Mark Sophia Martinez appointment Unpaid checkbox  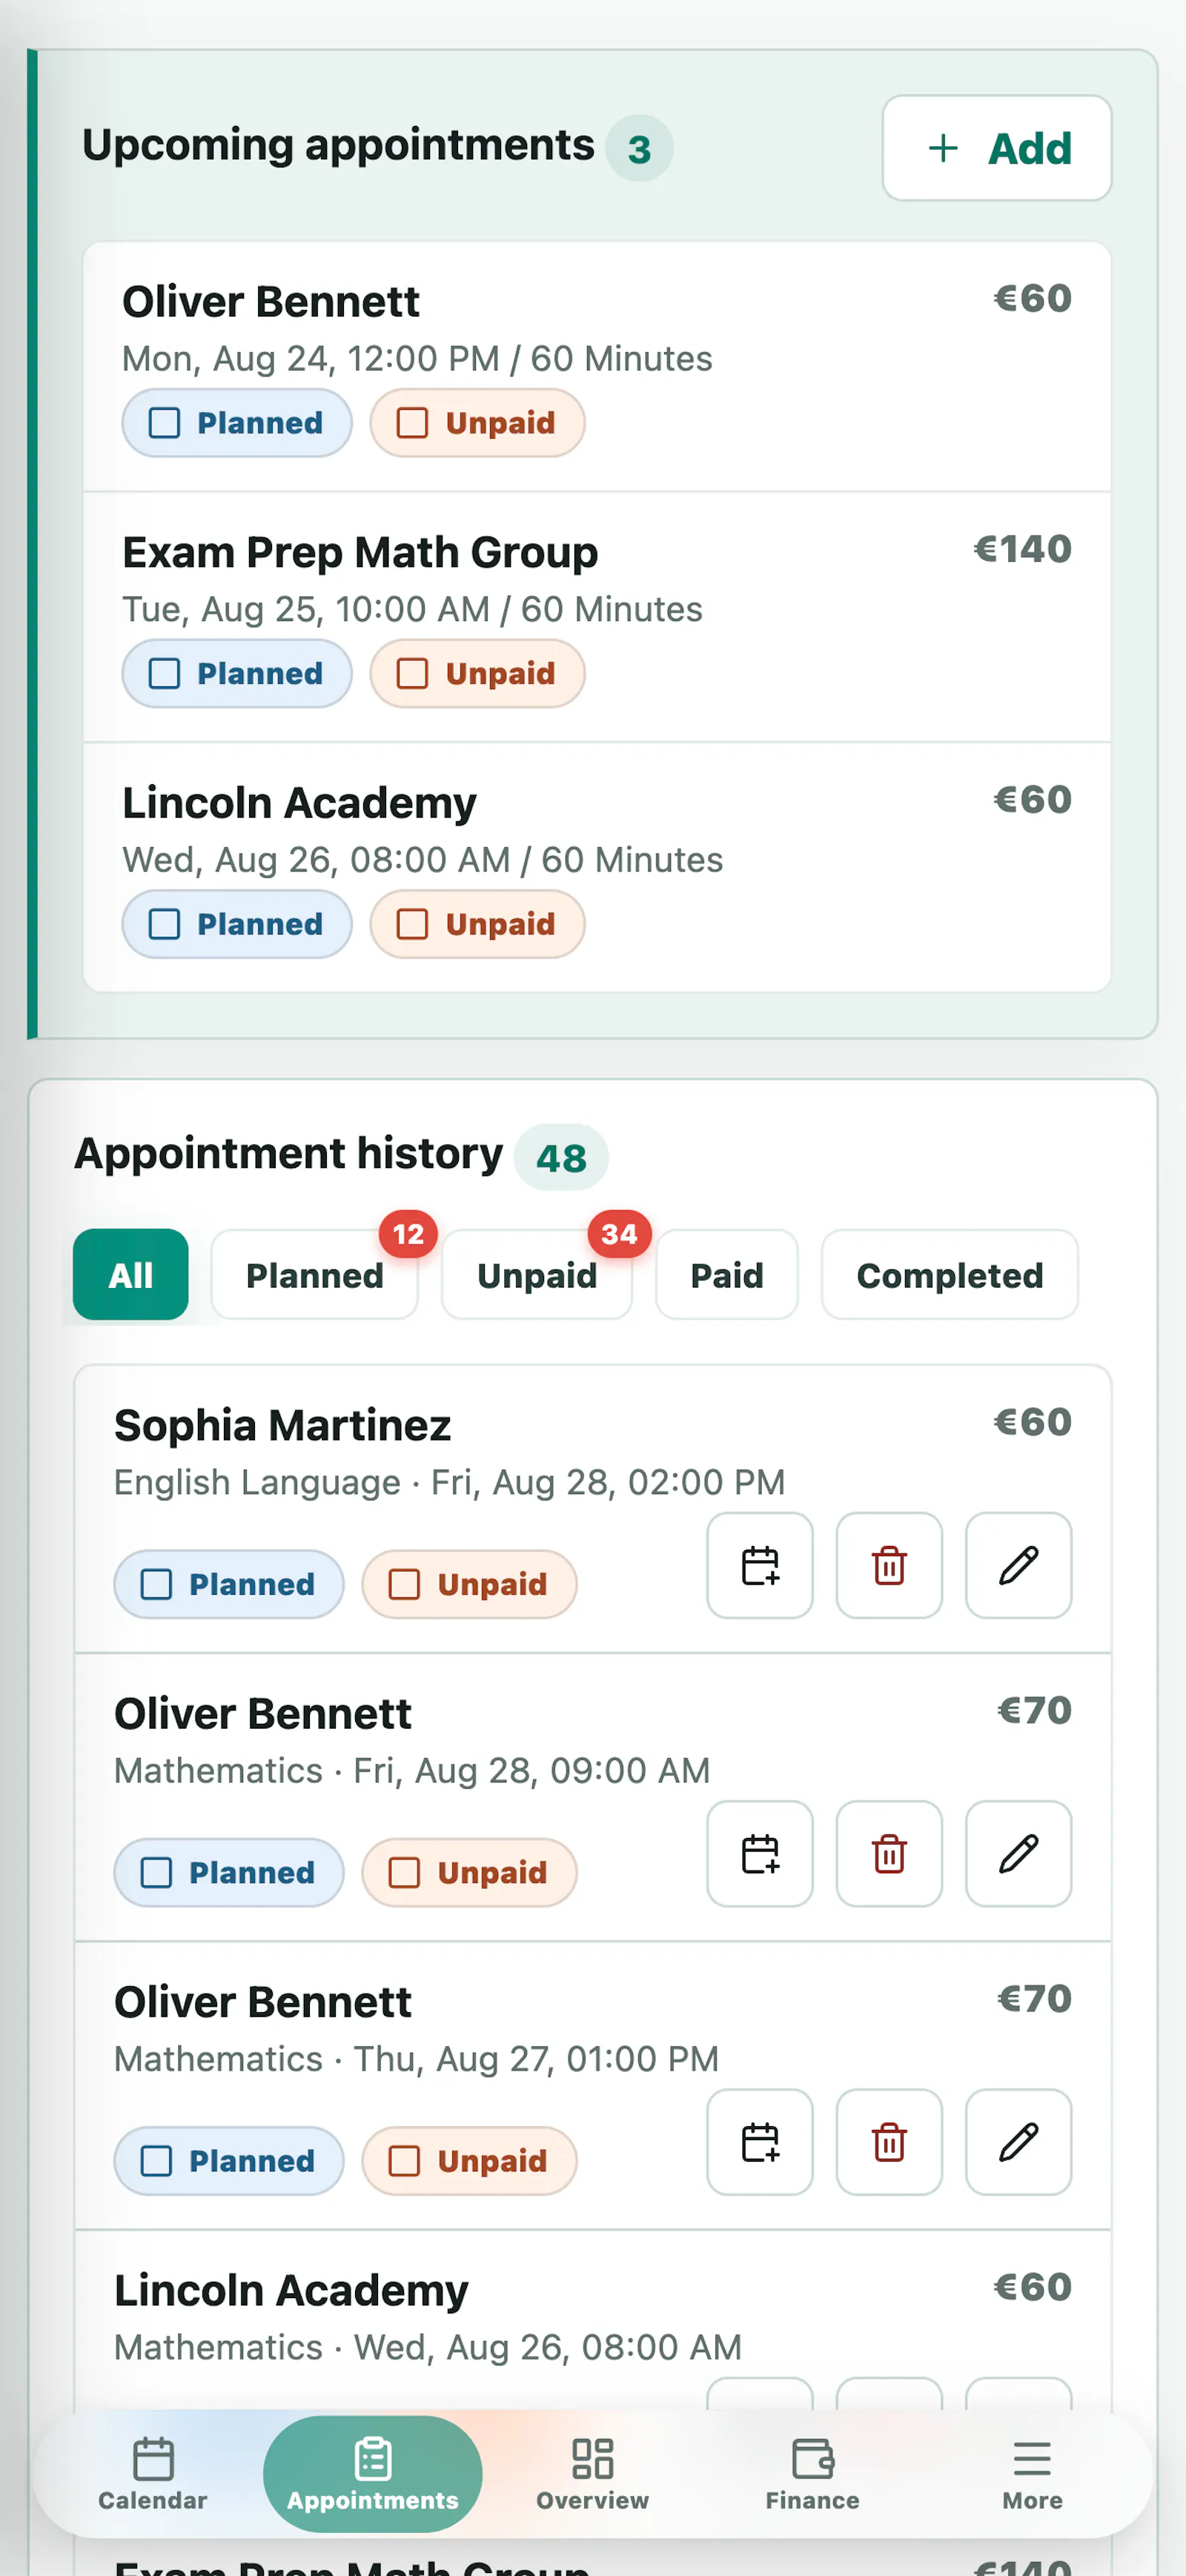(404, 1584)
